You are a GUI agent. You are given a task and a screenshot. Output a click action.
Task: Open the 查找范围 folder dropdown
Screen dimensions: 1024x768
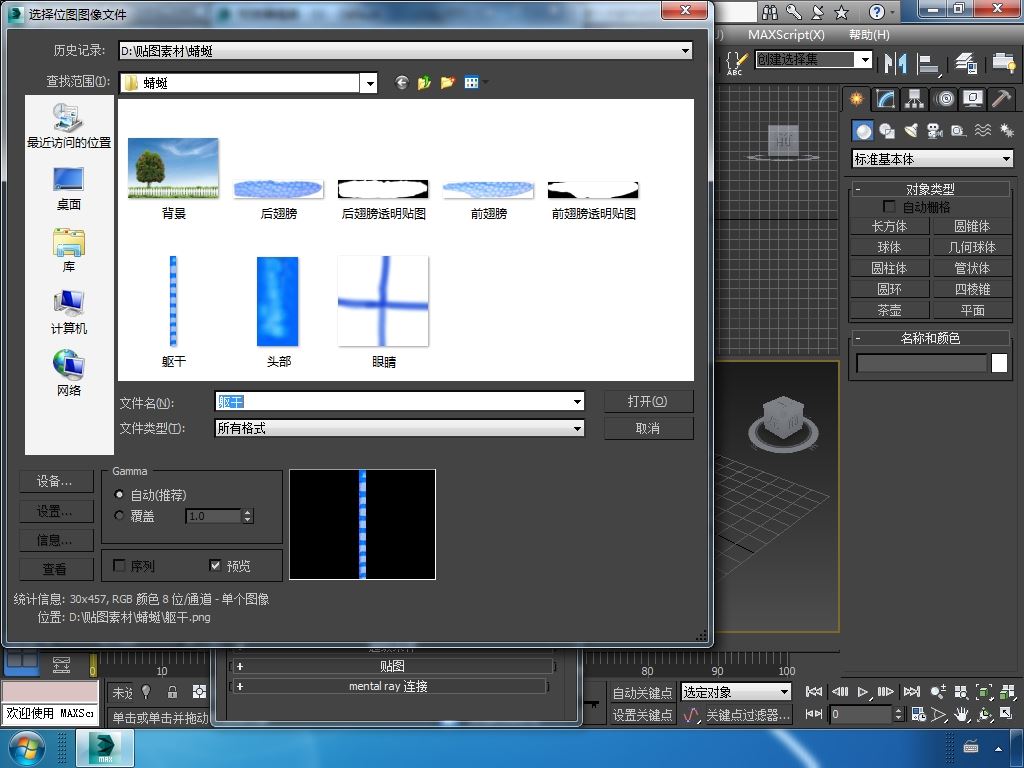(x=370, y=83)
